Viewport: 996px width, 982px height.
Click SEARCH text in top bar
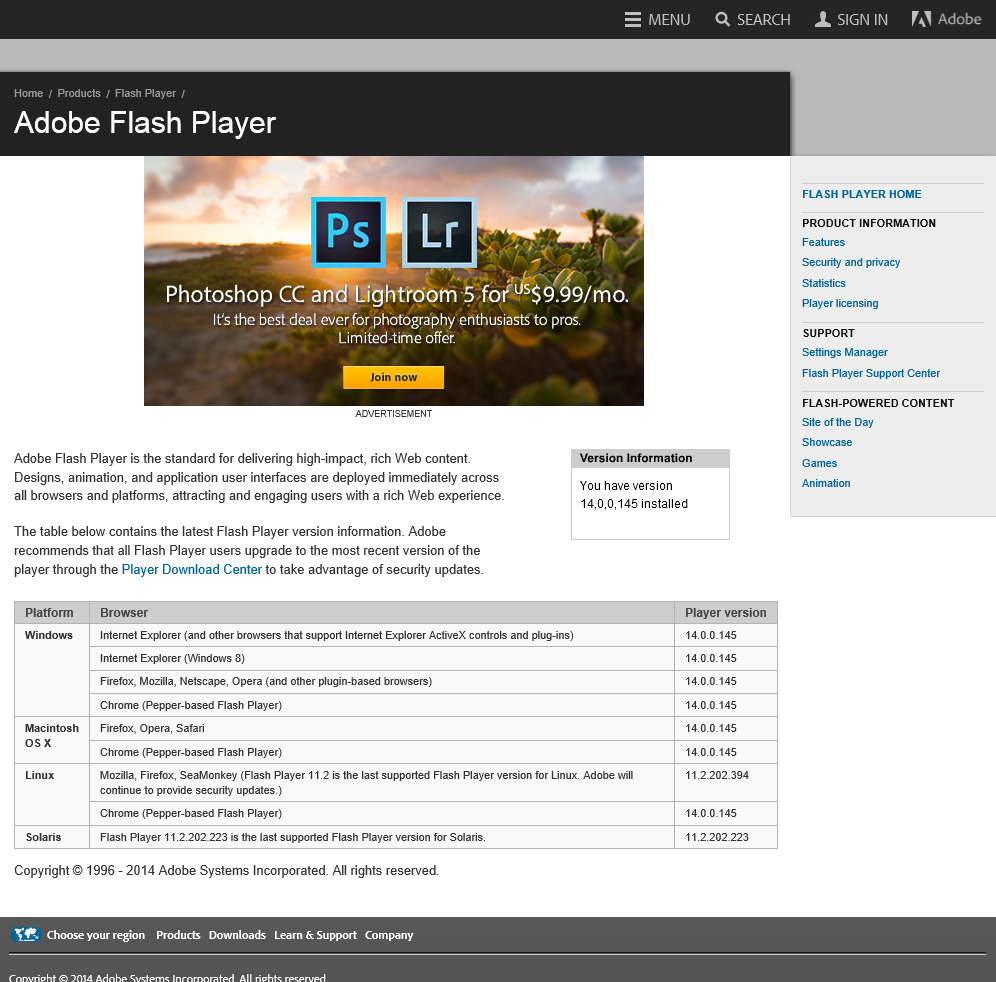(764, 20)
